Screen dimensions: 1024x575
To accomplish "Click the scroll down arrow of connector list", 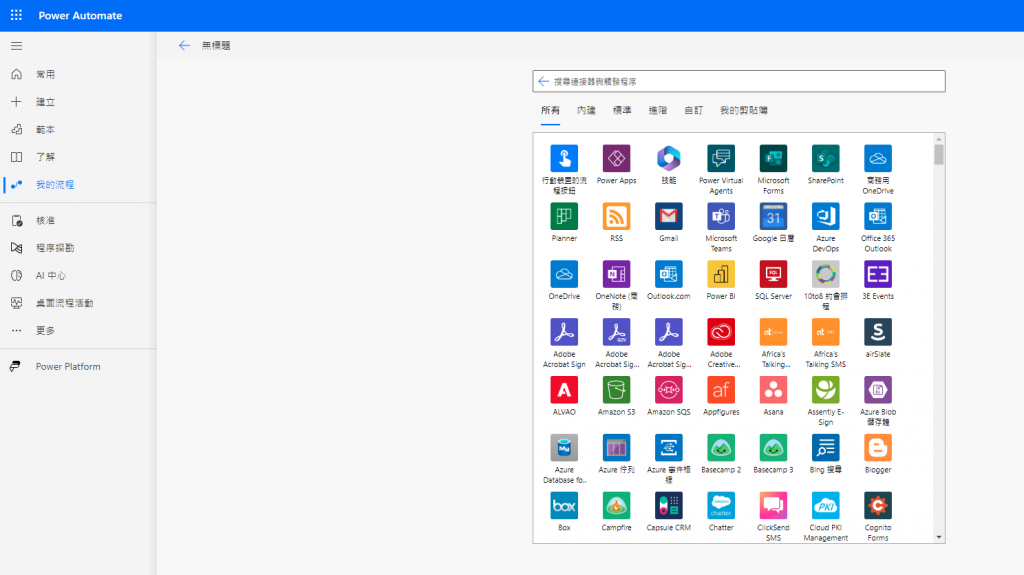I will [x=938, y=538].
